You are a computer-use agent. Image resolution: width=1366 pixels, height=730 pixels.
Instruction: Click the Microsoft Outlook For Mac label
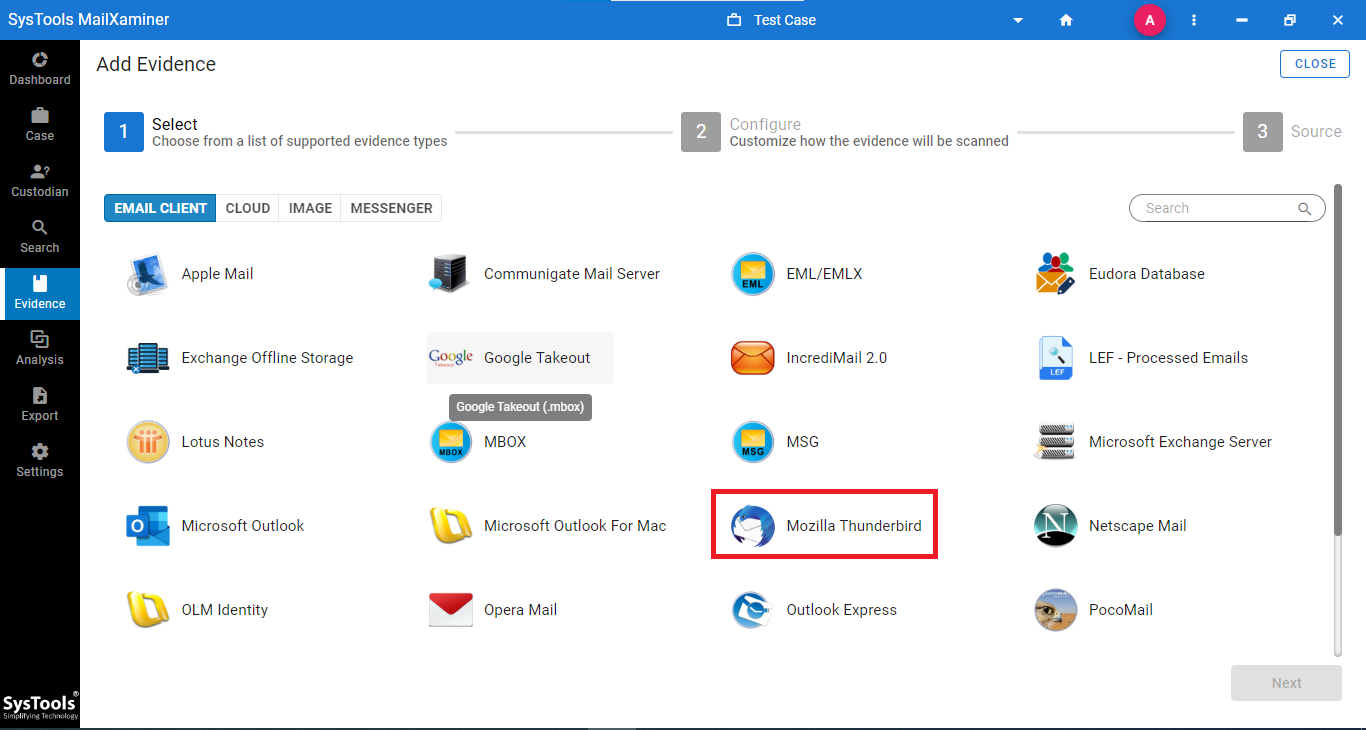coord(575,526)
